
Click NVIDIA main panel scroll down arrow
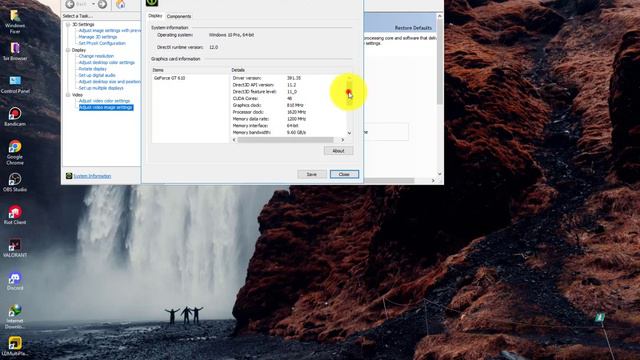click(440, 173)
